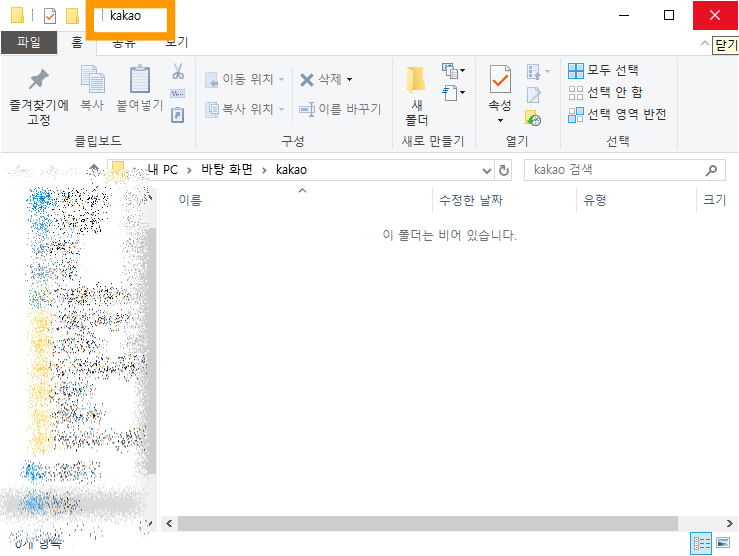Viewport: 739px width, 556px height.
Task: Click kakao in the address bar path
Action: pos(291,170)
